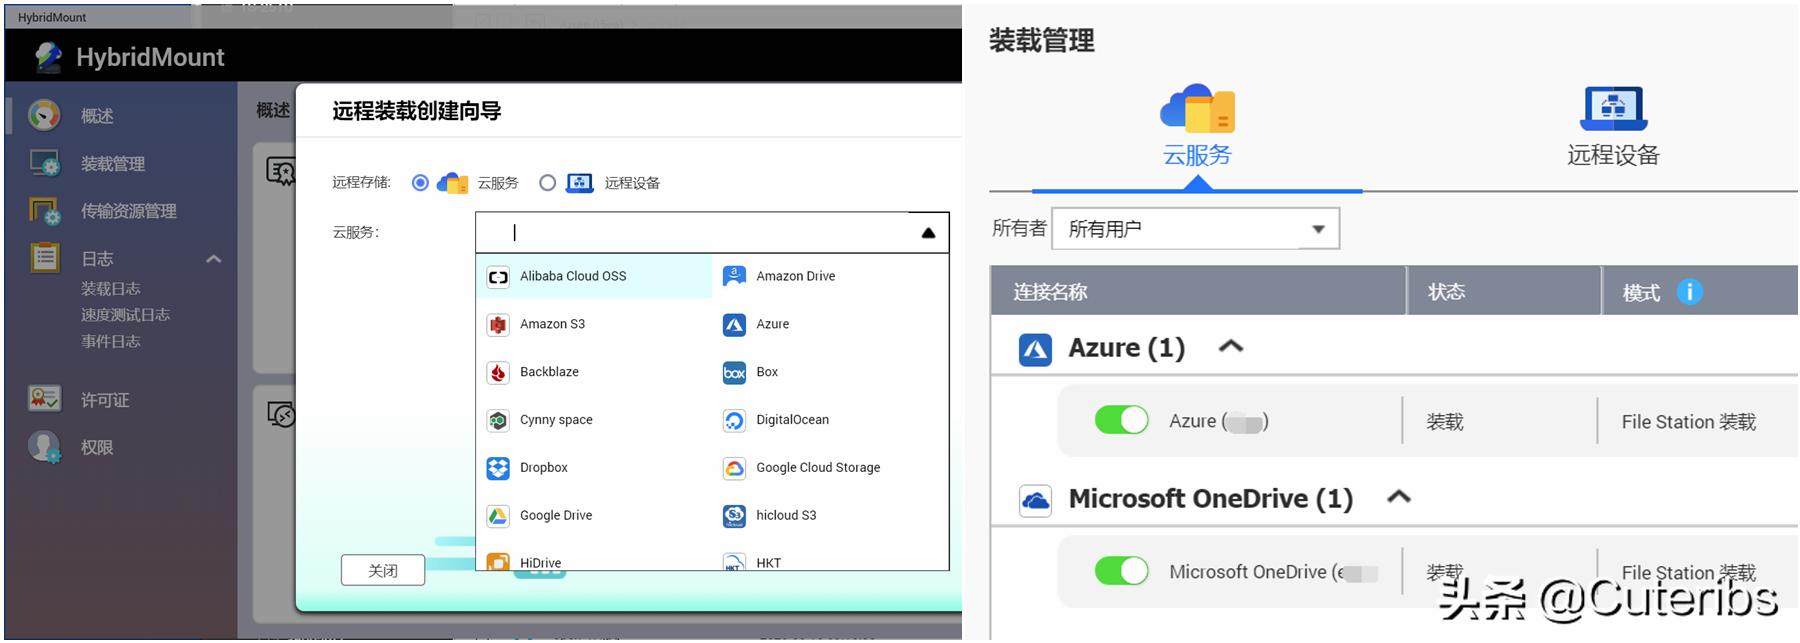This screenshot has height=643, width=1800.
Task: Switch to the 云服务 tab
Action: pos(1197,126)
